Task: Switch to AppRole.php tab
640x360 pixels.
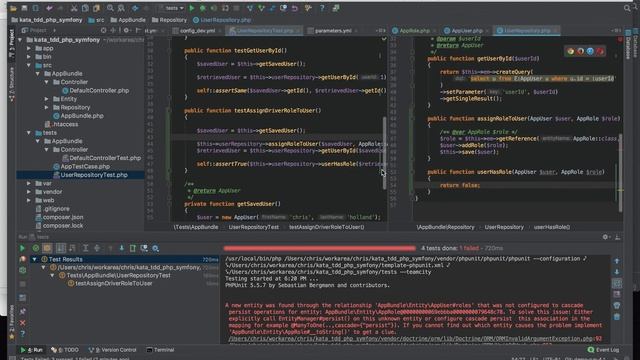Action: click(x=414, y=31)
